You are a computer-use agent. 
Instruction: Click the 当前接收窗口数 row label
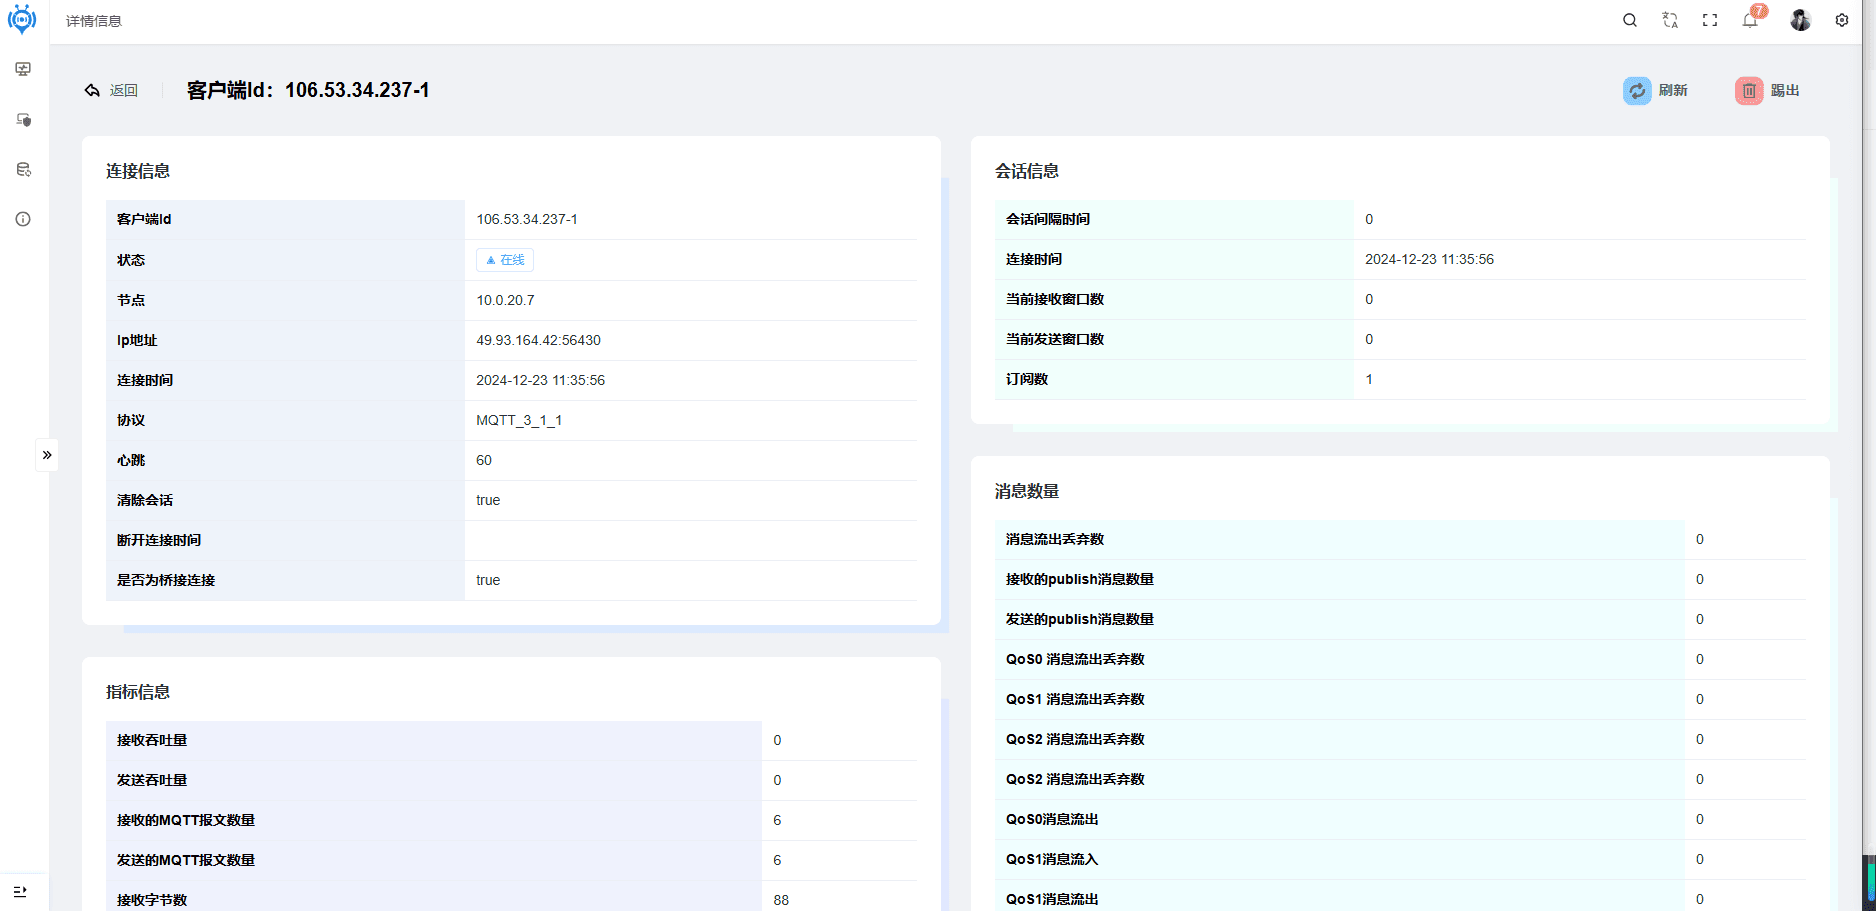click(x=1055, y=299)
